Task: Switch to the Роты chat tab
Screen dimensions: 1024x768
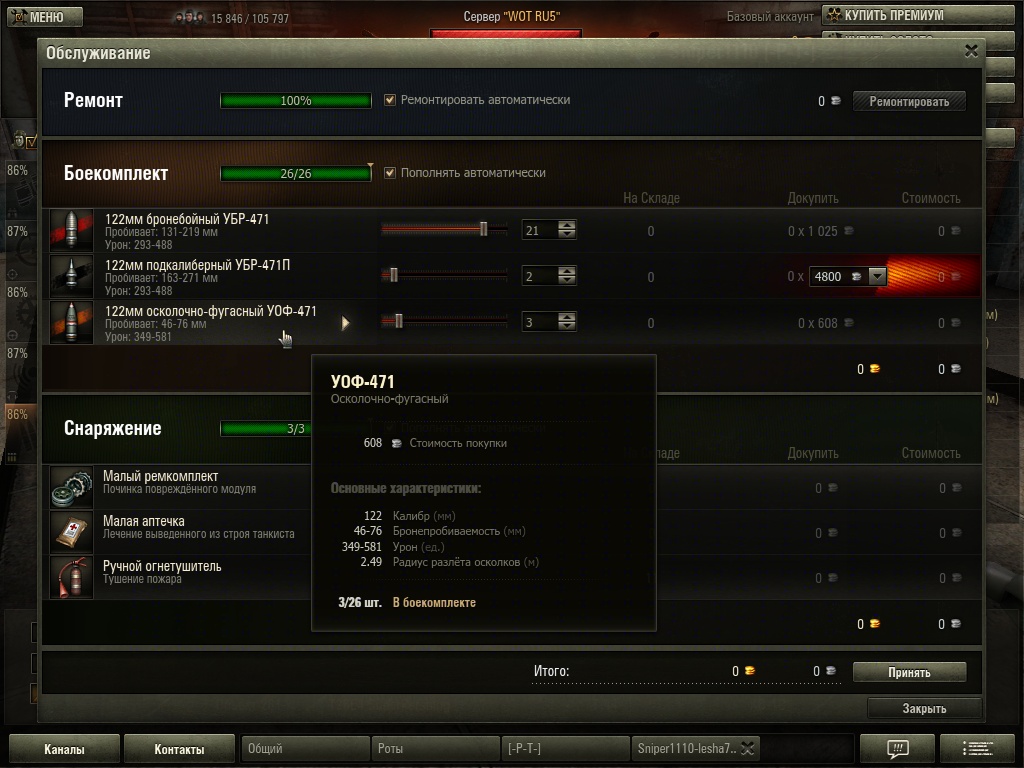Action: (x=435, y=748)
